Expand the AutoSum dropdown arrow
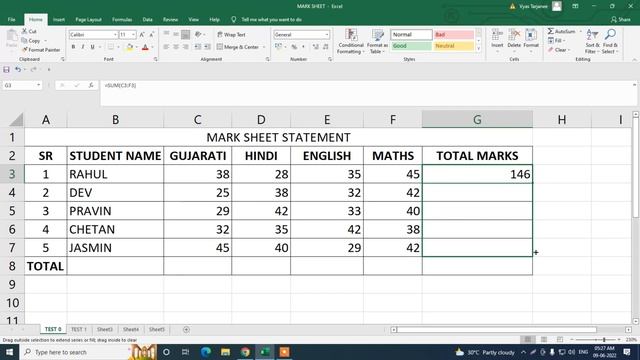This screenshot has height=360, width=640. pyautogui.click(x=581, y=31)
